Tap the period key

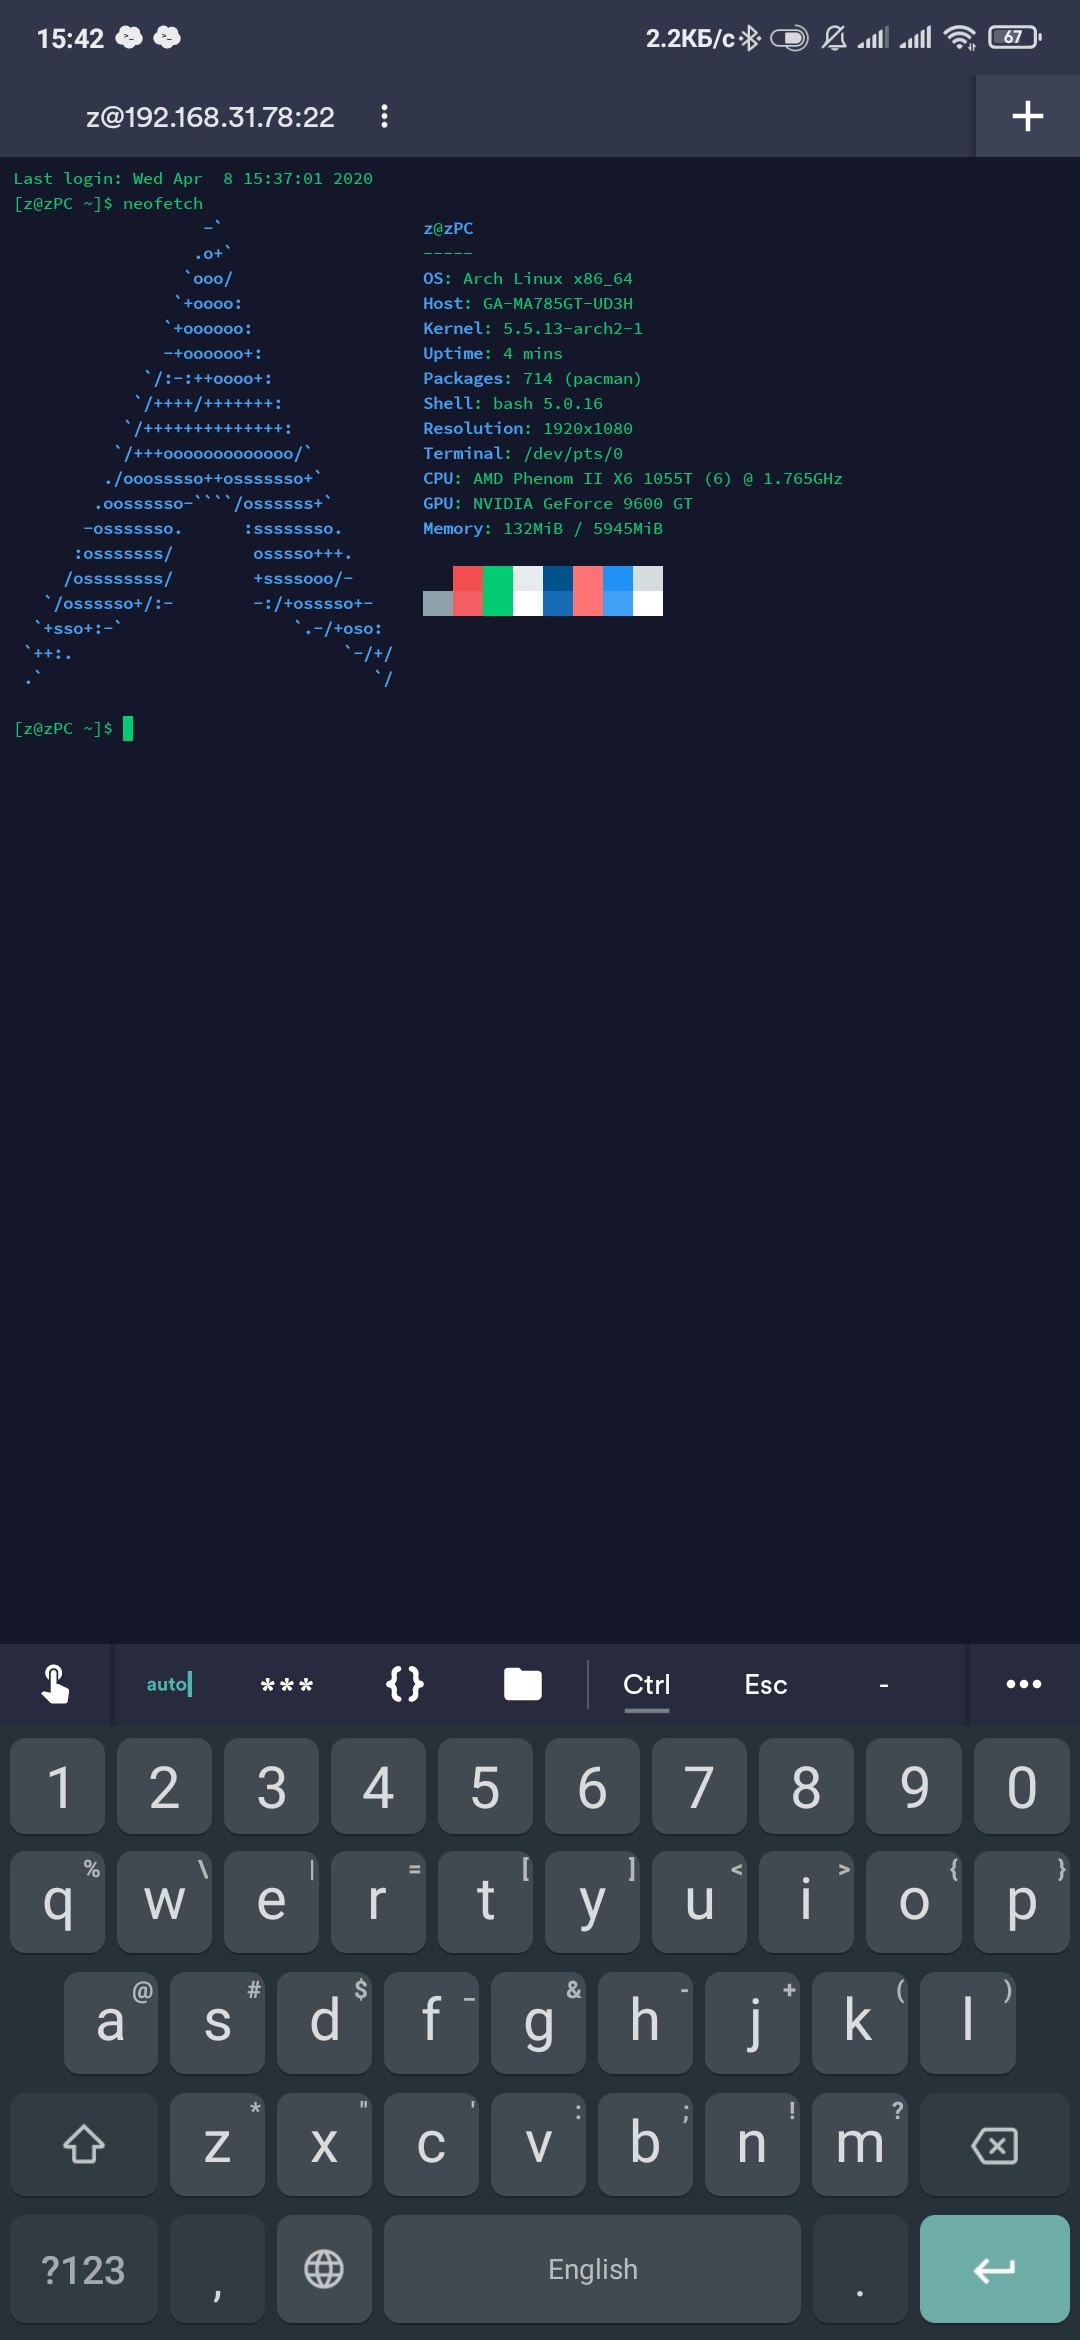860,2269
